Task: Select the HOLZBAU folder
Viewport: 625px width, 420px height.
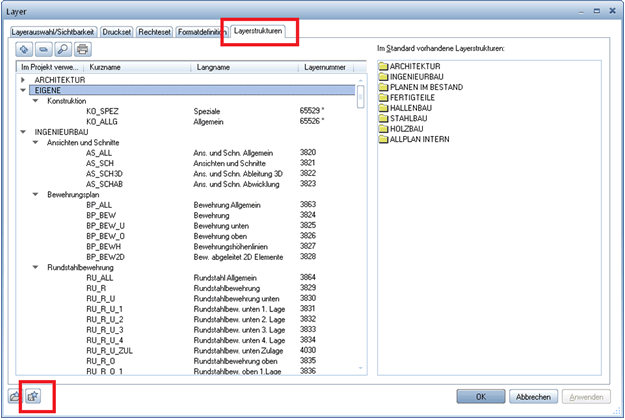Action: coord(401,129)
